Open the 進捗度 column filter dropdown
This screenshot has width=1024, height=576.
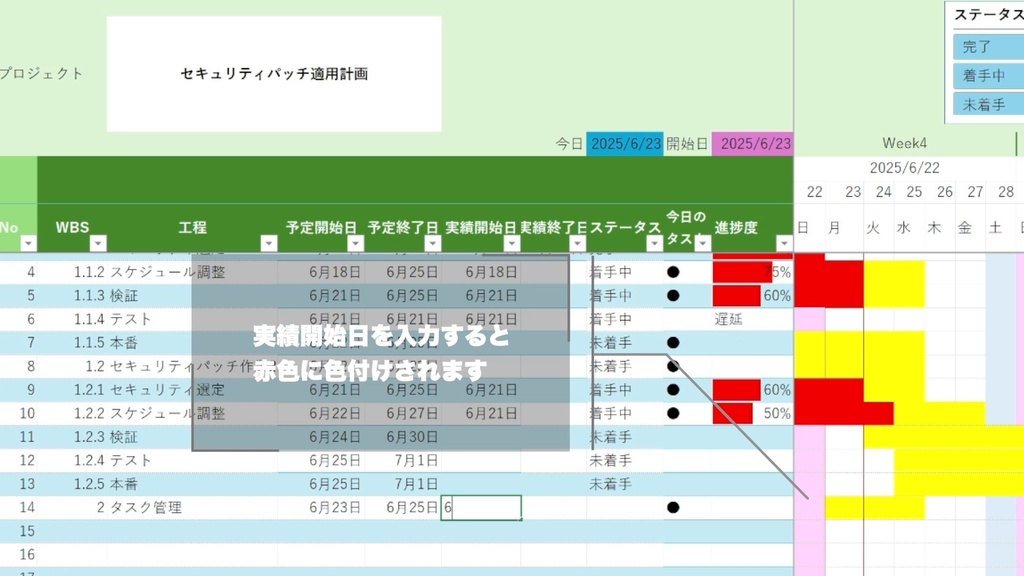coord(785,243)
